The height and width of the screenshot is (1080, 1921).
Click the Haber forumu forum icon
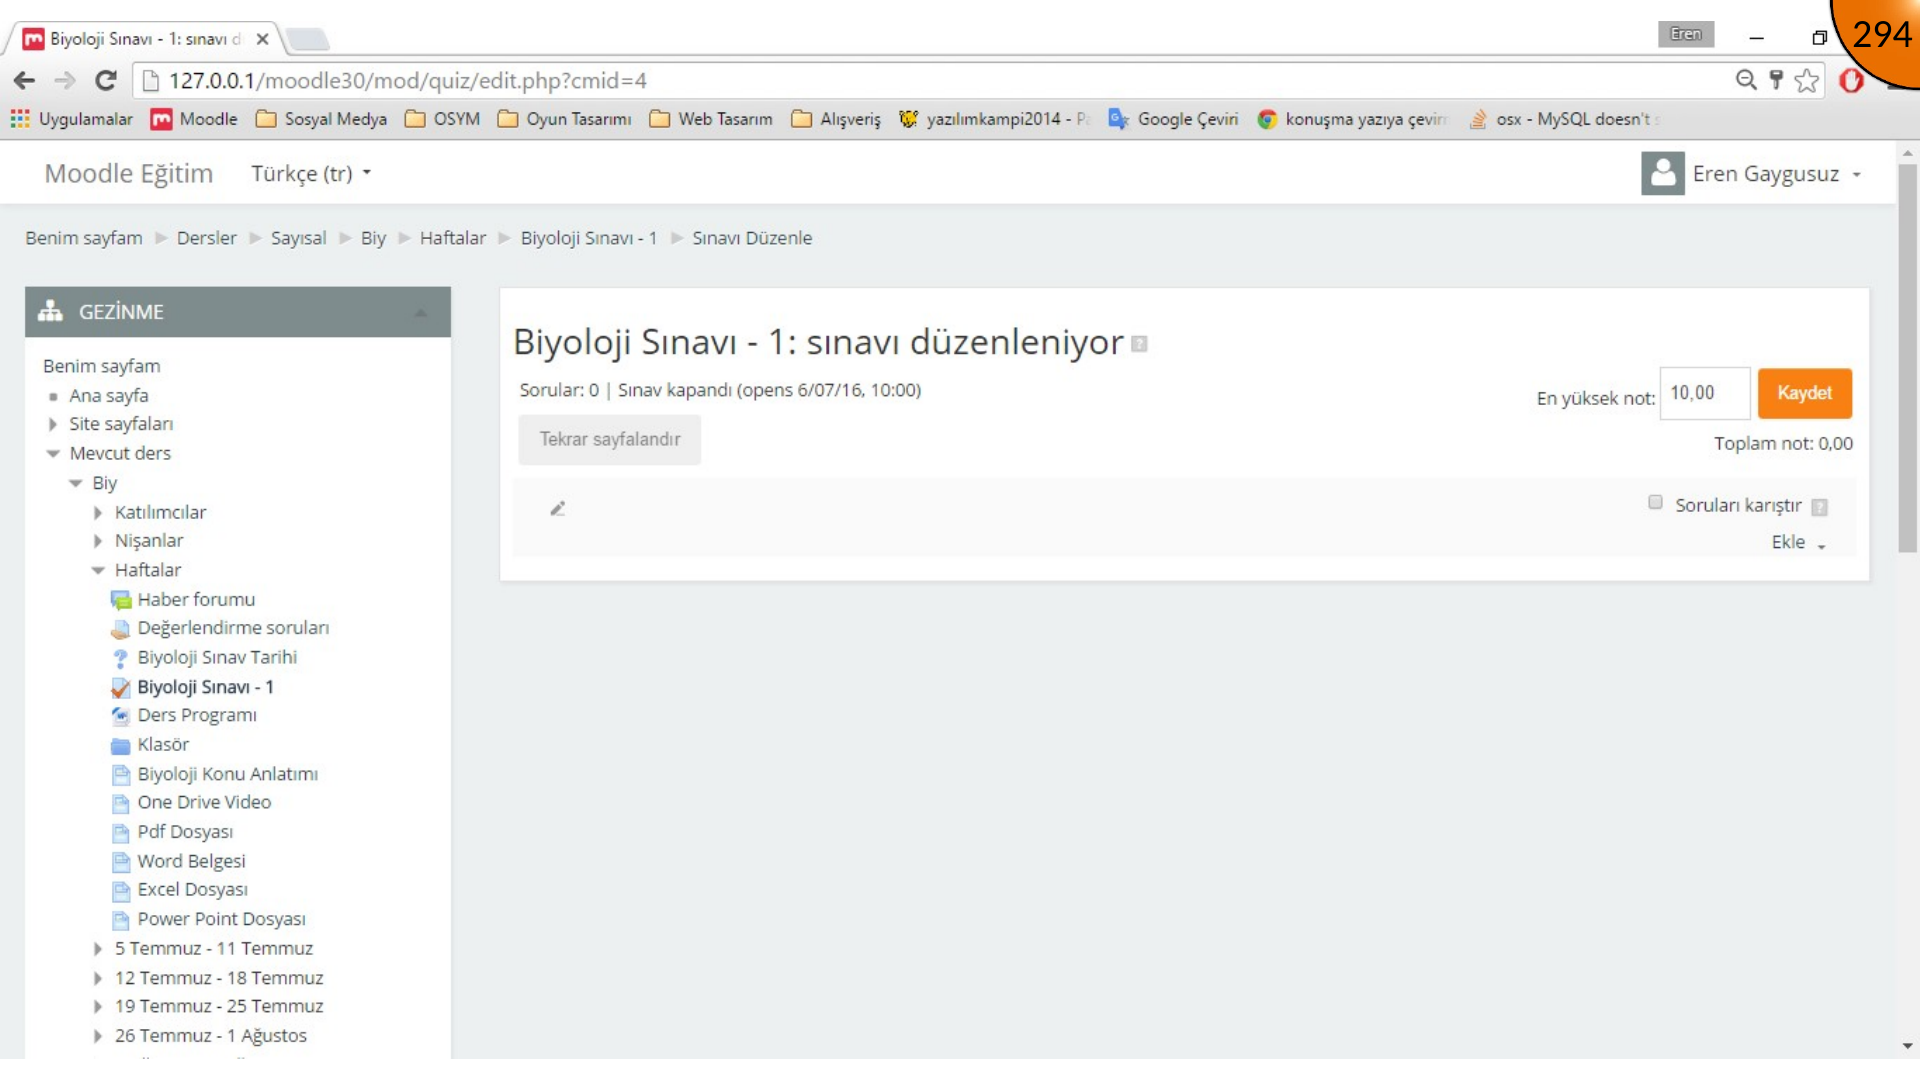point(121,600)
